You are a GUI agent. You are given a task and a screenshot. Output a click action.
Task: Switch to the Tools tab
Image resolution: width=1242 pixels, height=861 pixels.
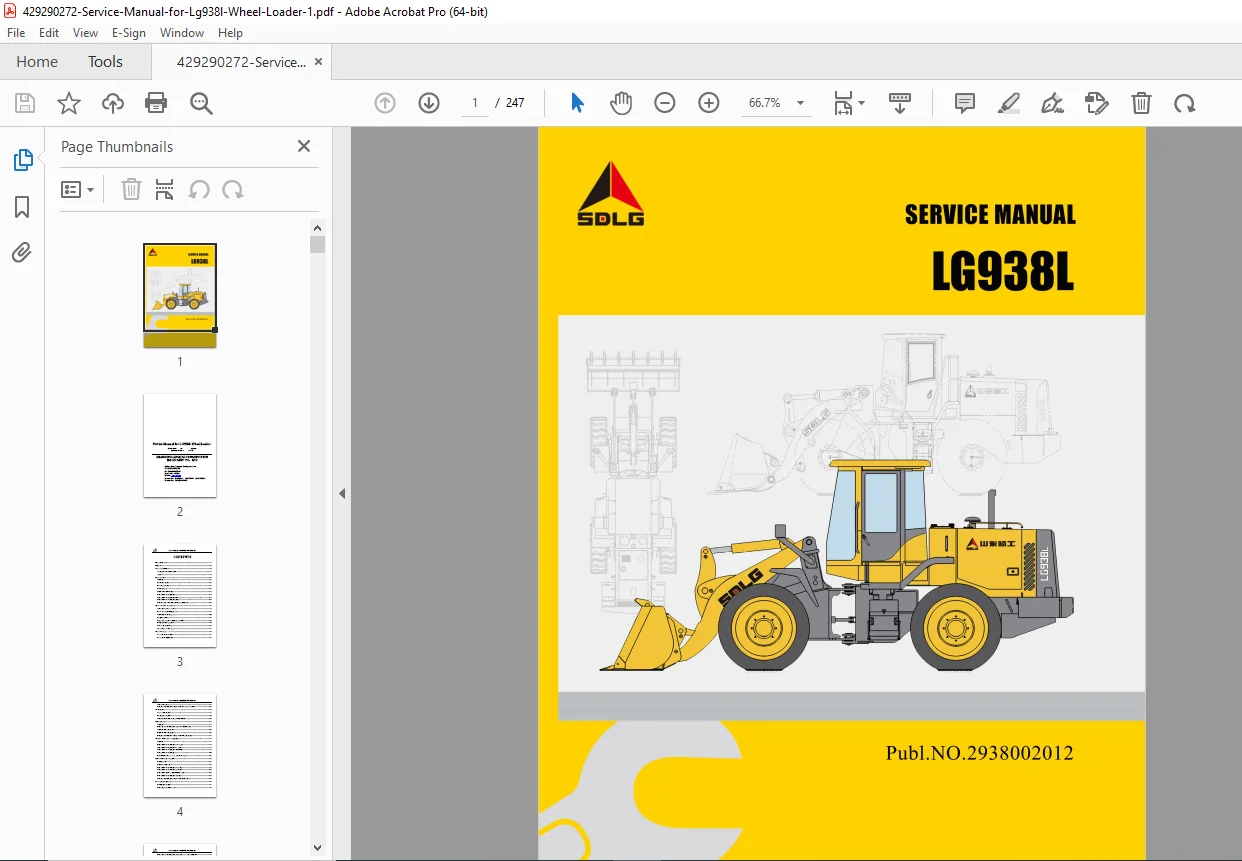105,62
